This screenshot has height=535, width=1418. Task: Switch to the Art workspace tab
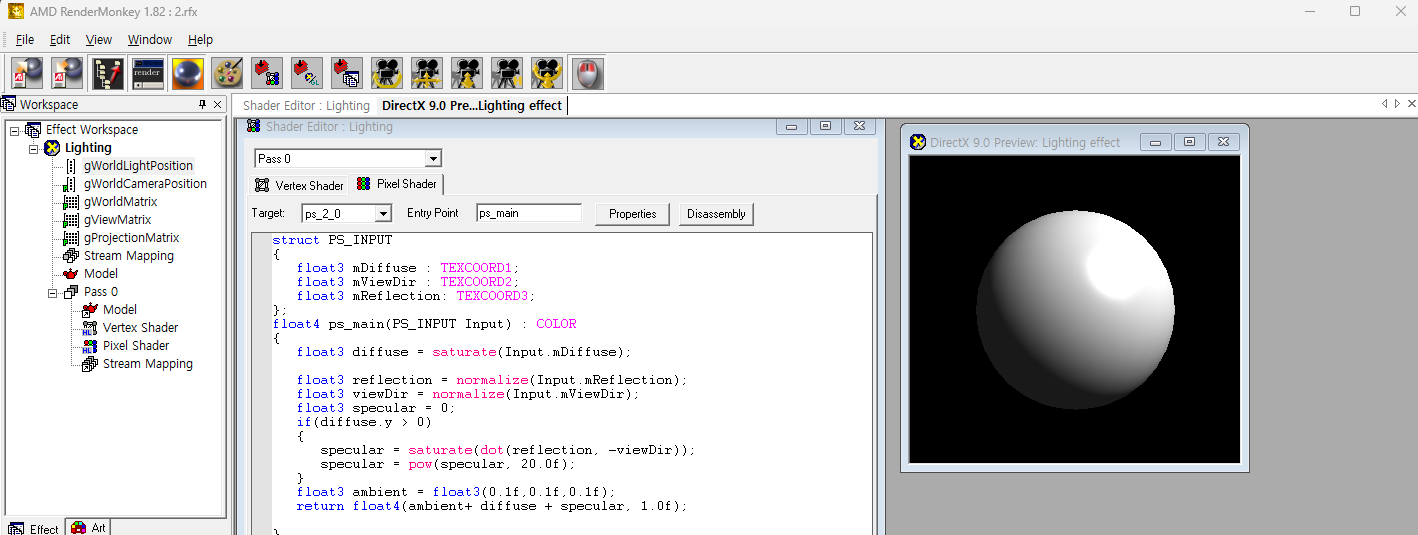tap(89, 527)
